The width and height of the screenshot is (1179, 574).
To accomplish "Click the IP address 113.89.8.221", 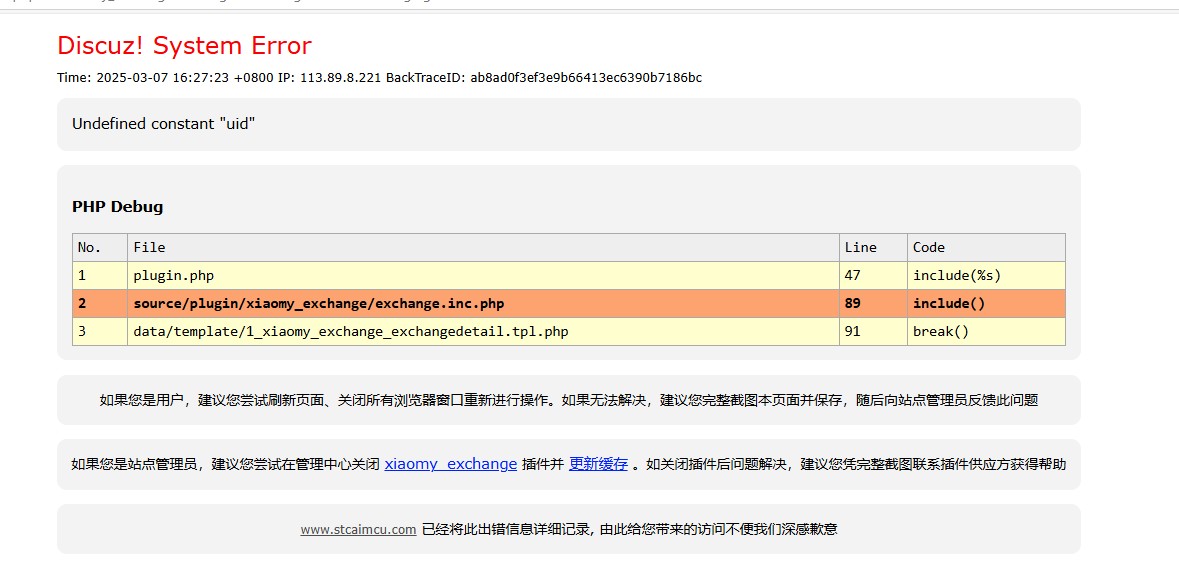I will (x=341, y=77).
